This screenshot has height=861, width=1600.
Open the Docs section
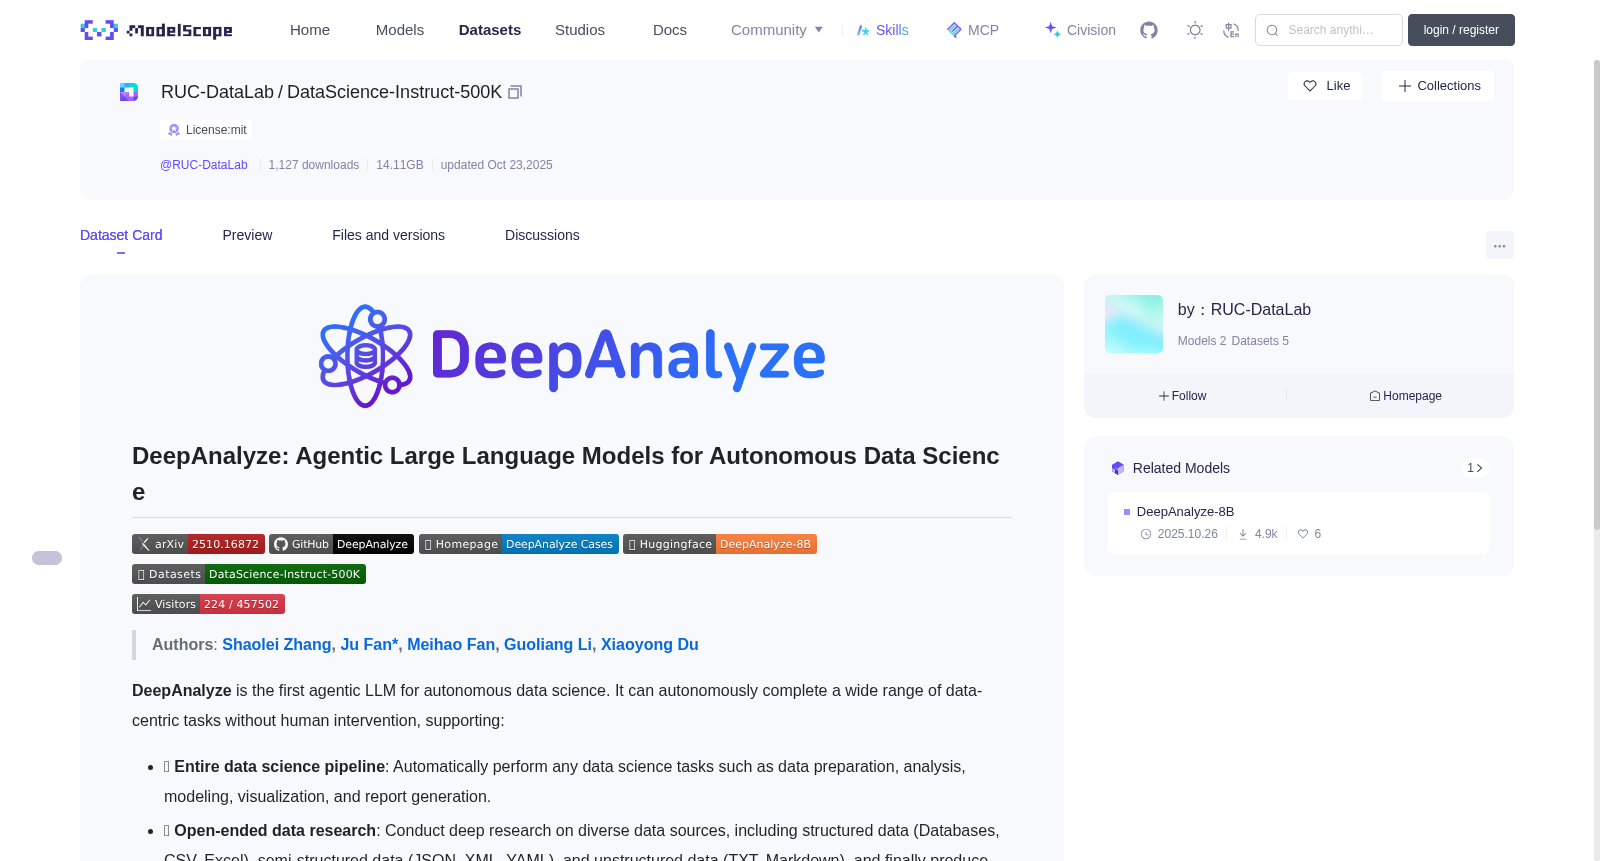(x=670, y=30)
